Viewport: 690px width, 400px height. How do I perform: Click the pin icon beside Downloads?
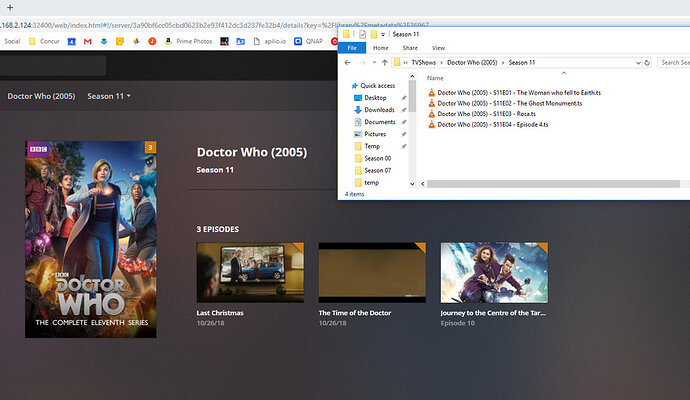click(404, 110)
